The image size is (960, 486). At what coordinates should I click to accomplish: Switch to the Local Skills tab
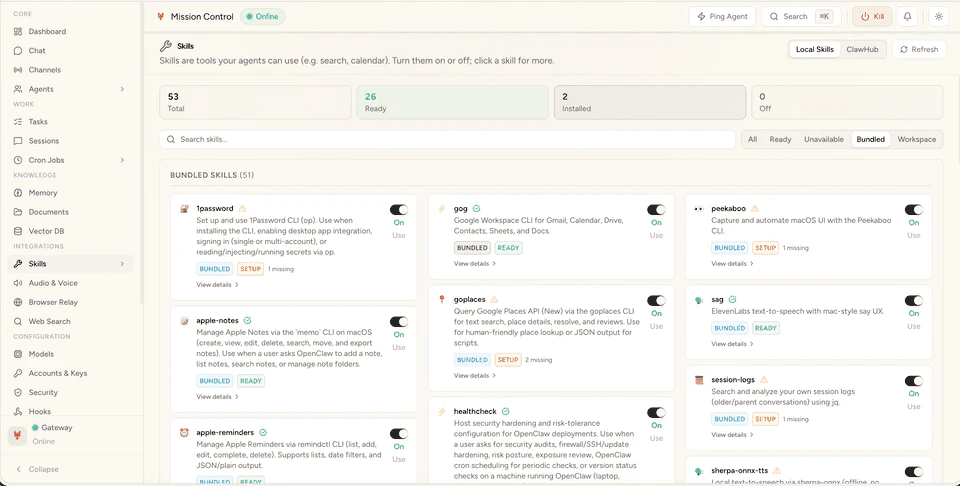tap(814, 50)
